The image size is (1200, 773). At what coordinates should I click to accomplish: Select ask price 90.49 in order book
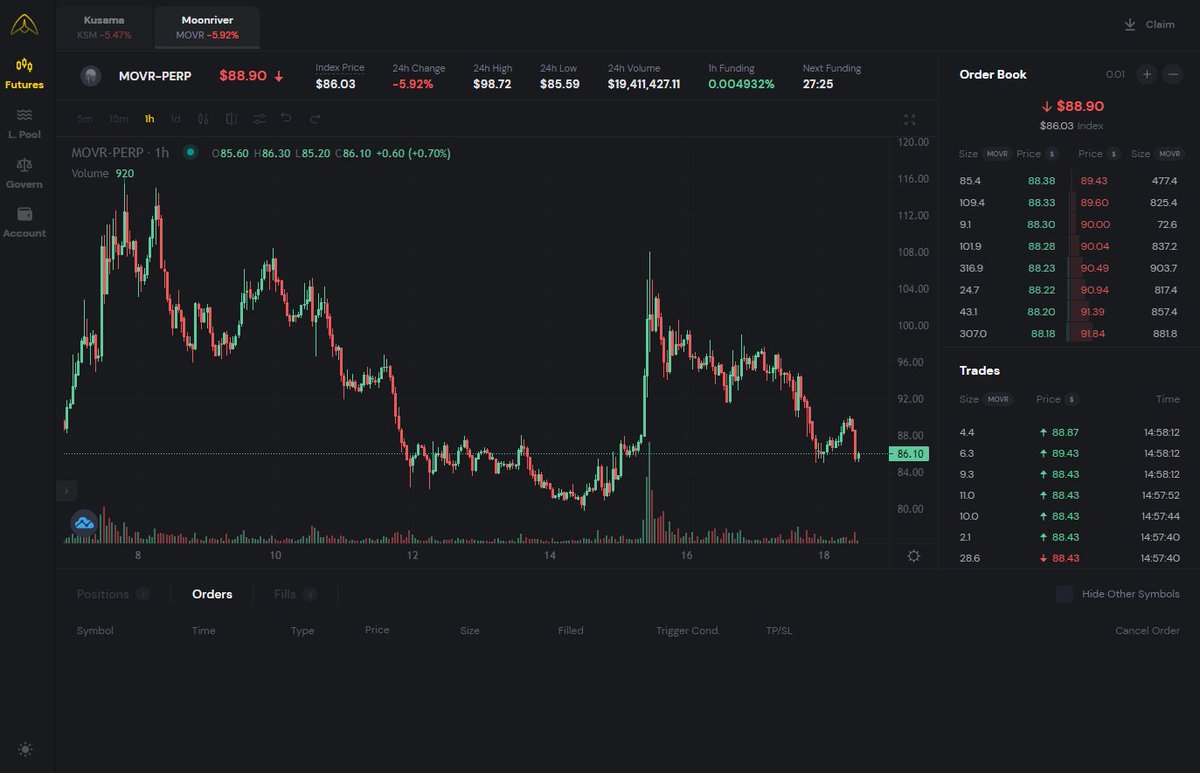click(1095, 268)
